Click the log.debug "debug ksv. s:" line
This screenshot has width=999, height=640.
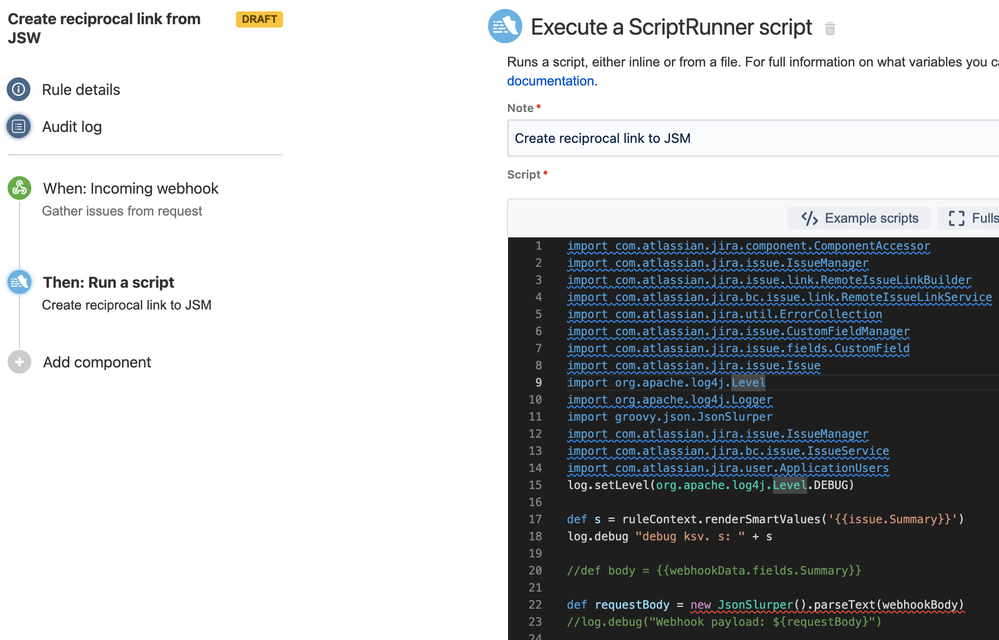[670, 537]
